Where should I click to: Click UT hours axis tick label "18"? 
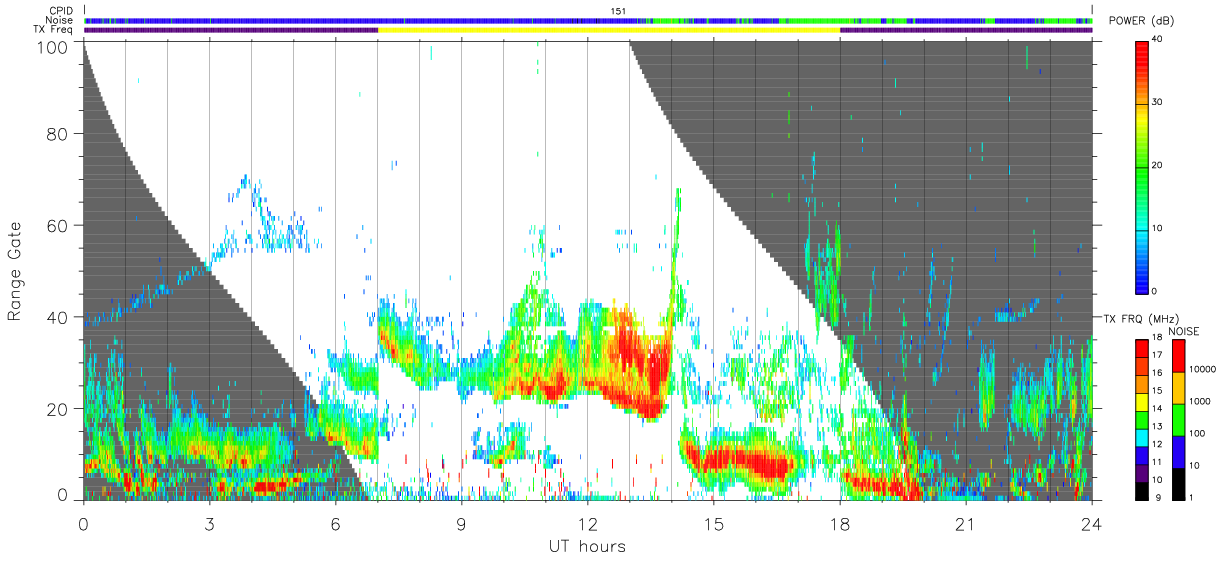[839, 524]
